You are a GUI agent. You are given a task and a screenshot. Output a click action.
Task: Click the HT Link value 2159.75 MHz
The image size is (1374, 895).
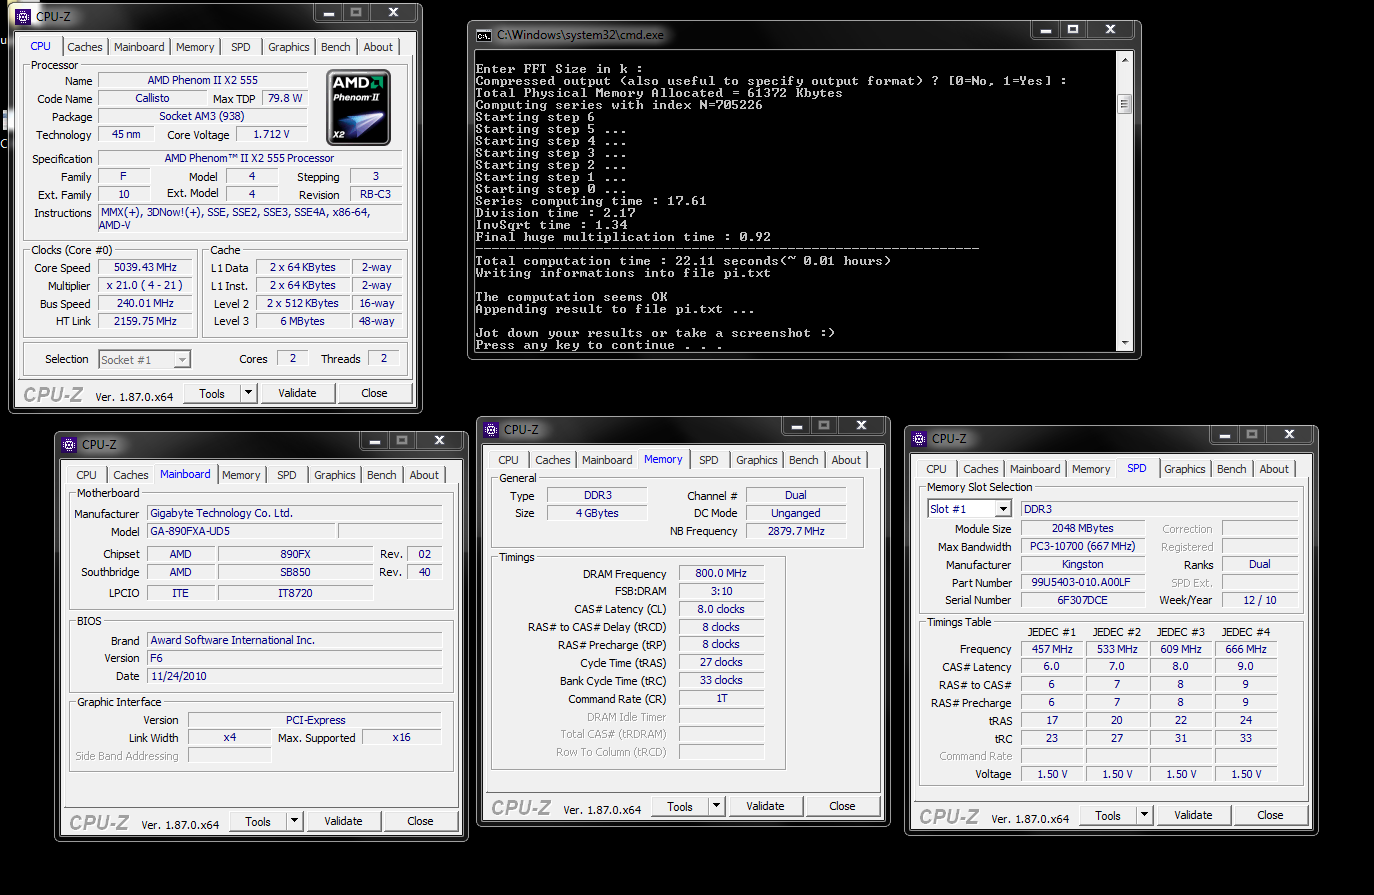pos(145,322)
